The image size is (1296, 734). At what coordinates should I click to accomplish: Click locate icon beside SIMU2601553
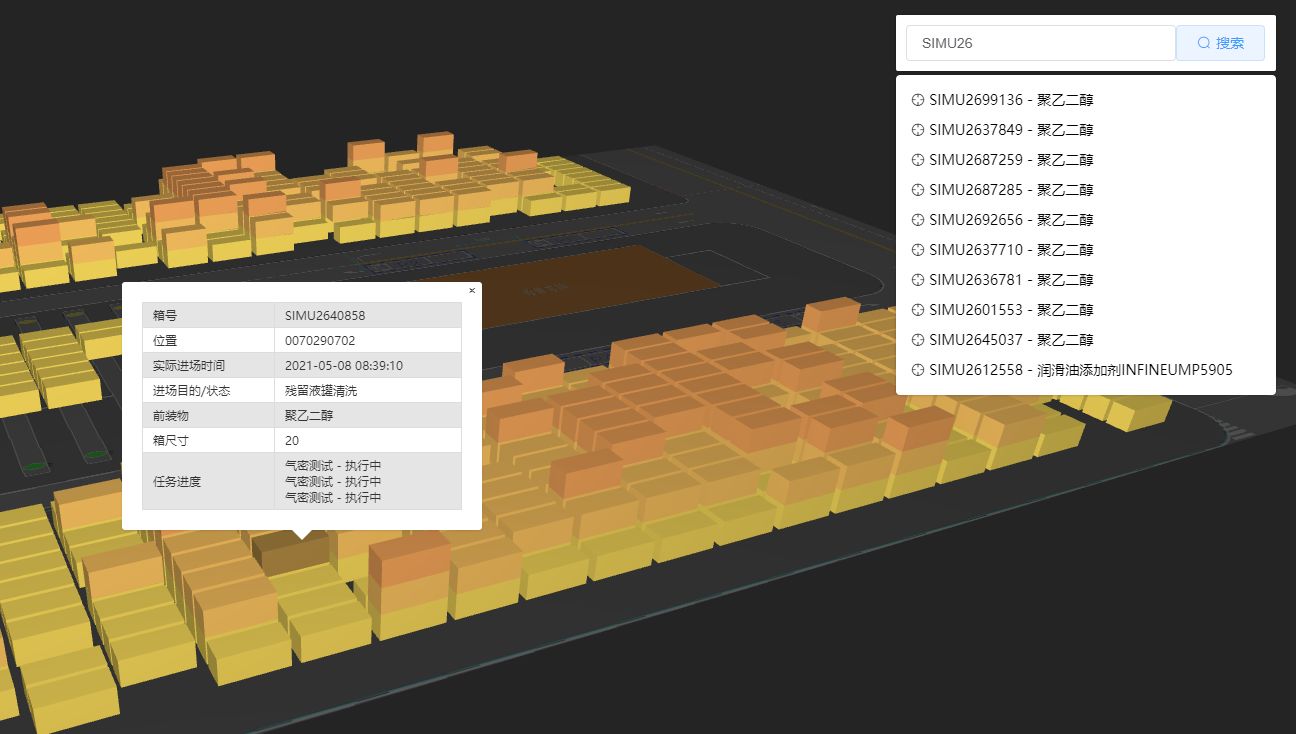coord(918,310)
